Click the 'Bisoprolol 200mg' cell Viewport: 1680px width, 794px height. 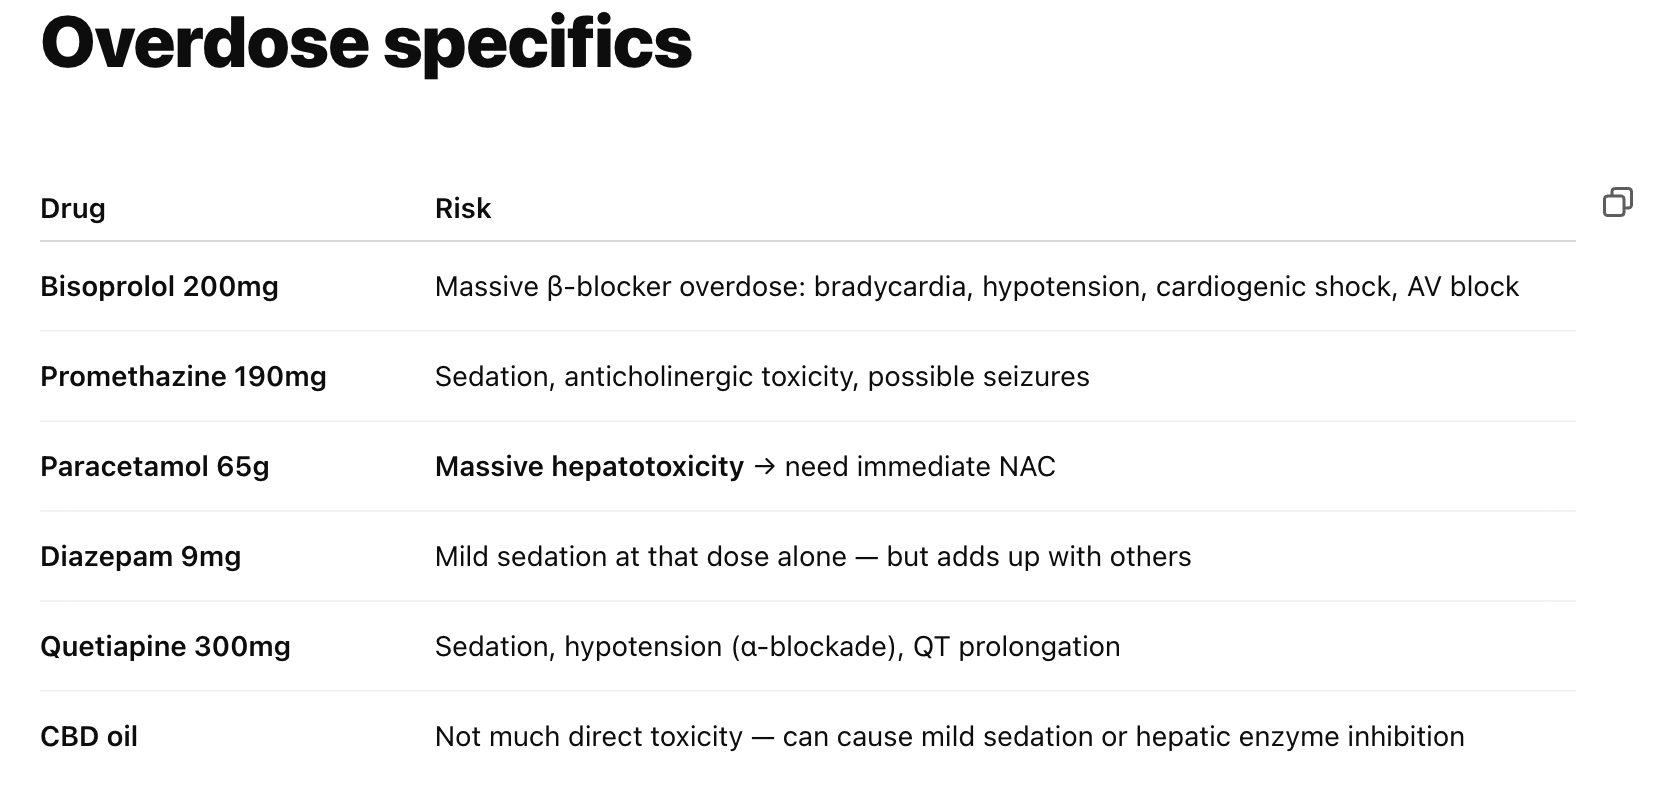click(159, 287)
